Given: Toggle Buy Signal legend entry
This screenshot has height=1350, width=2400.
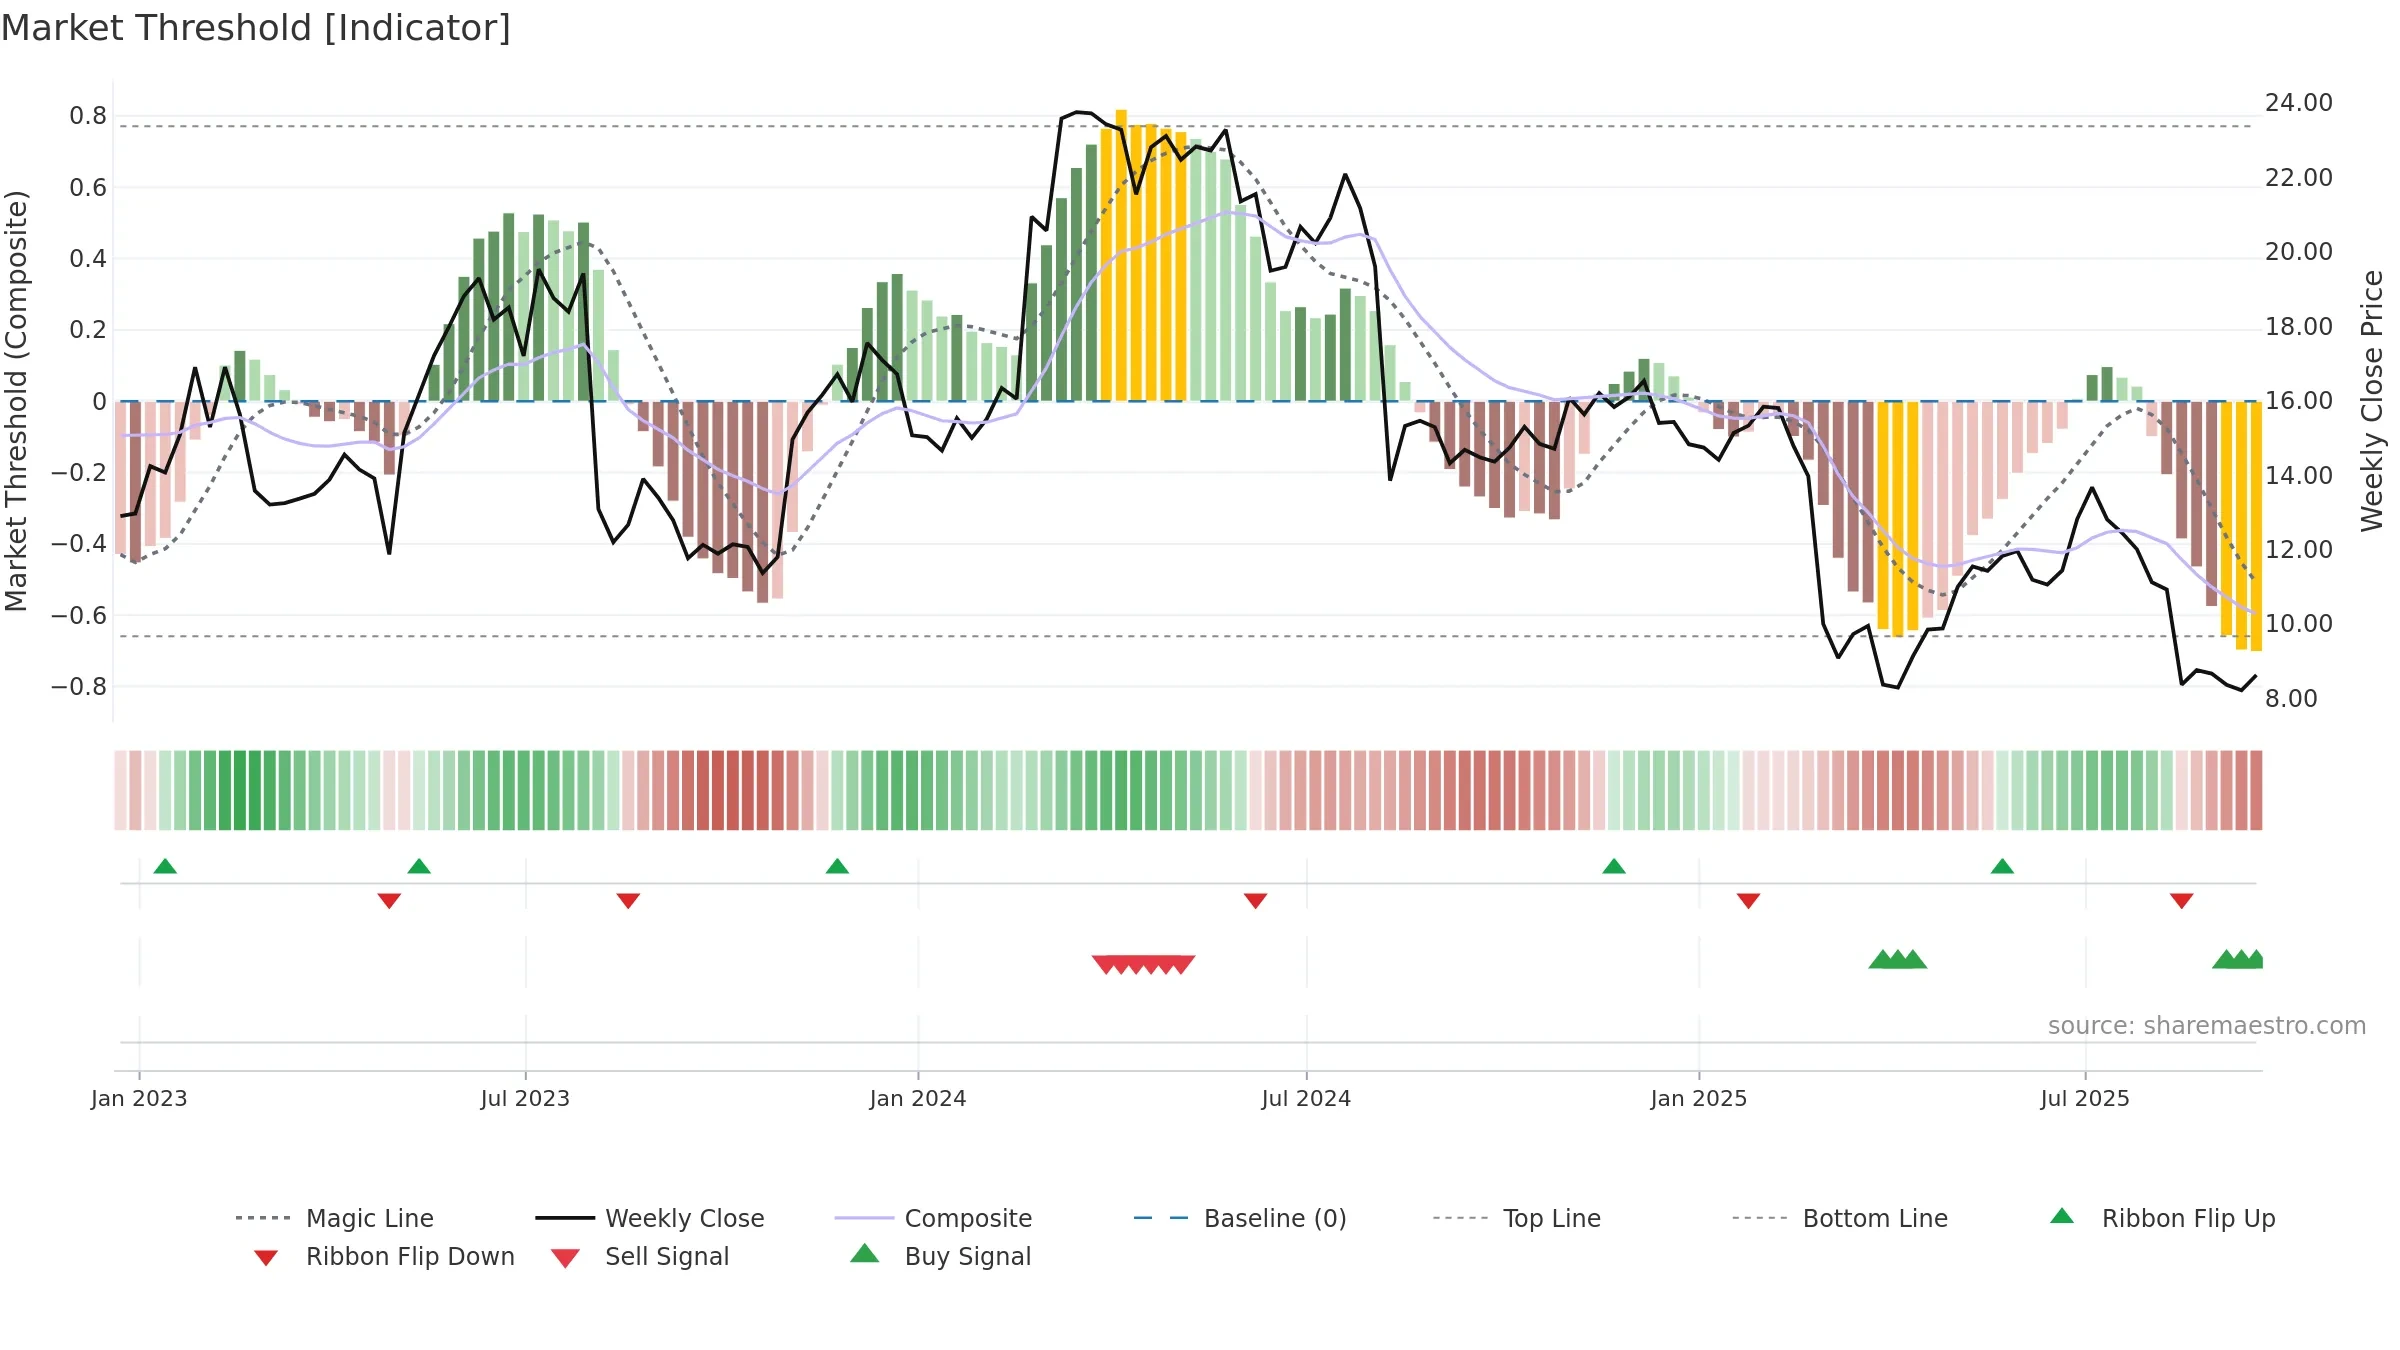Looking at the screenshot, I should [940, 1256].
